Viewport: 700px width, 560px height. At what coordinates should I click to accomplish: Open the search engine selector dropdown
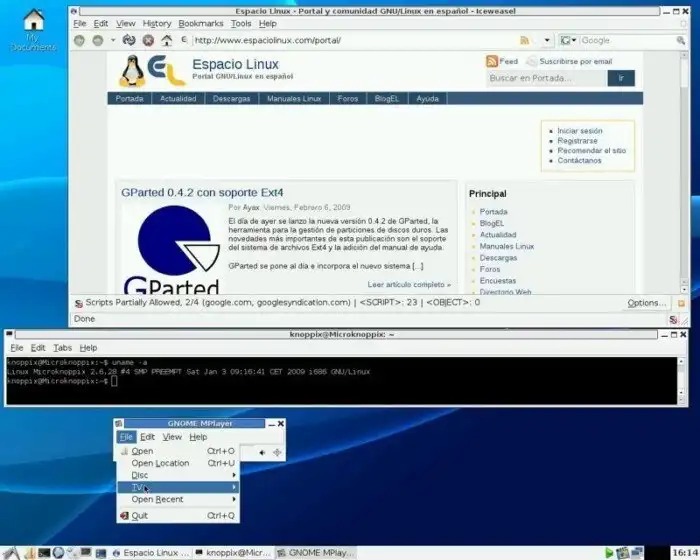(x=569, y=41)
